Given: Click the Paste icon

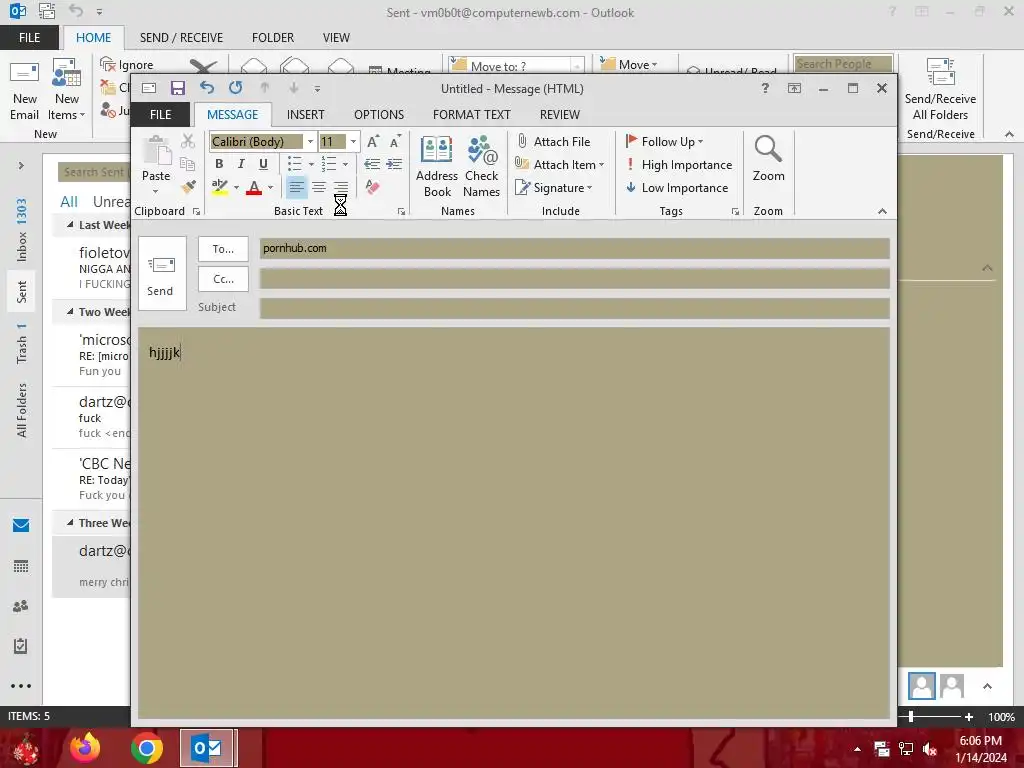Looking at the screenshot, I should (157, 150).
